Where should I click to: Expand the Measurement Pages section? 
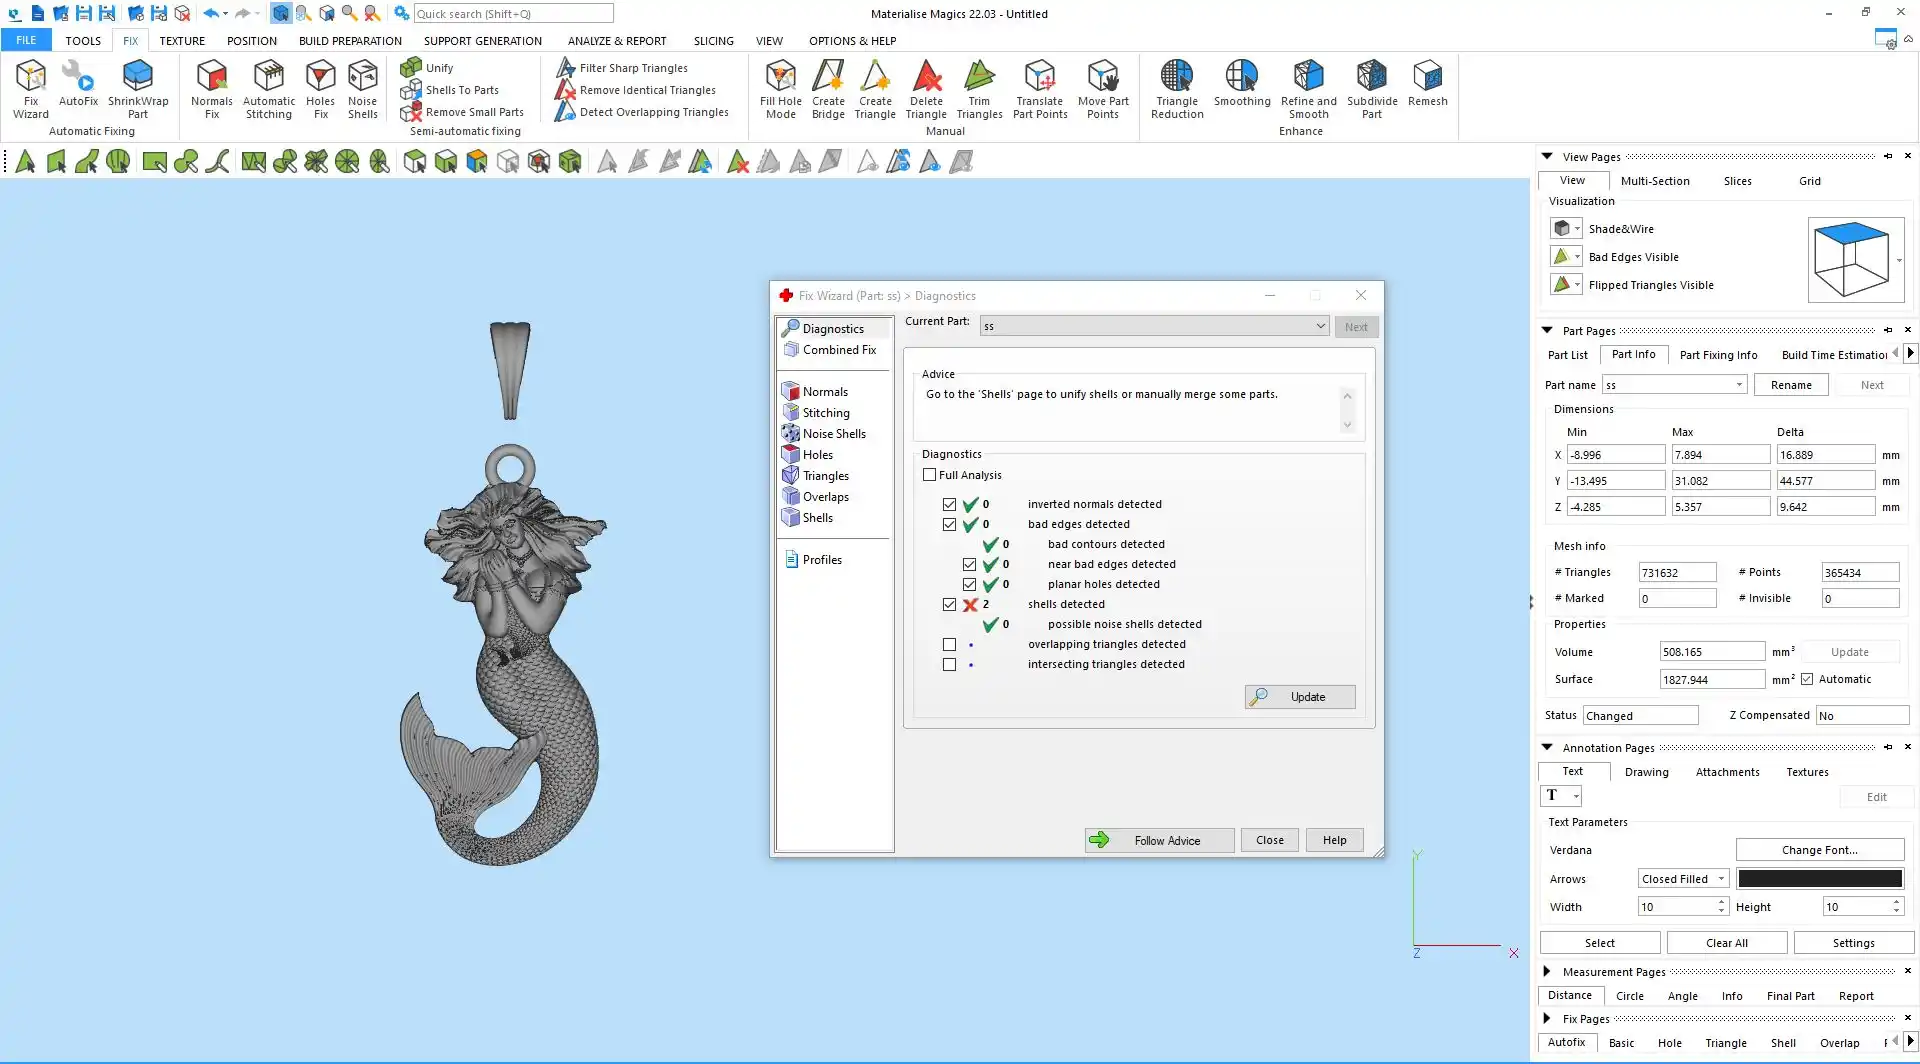point(1547,971)
